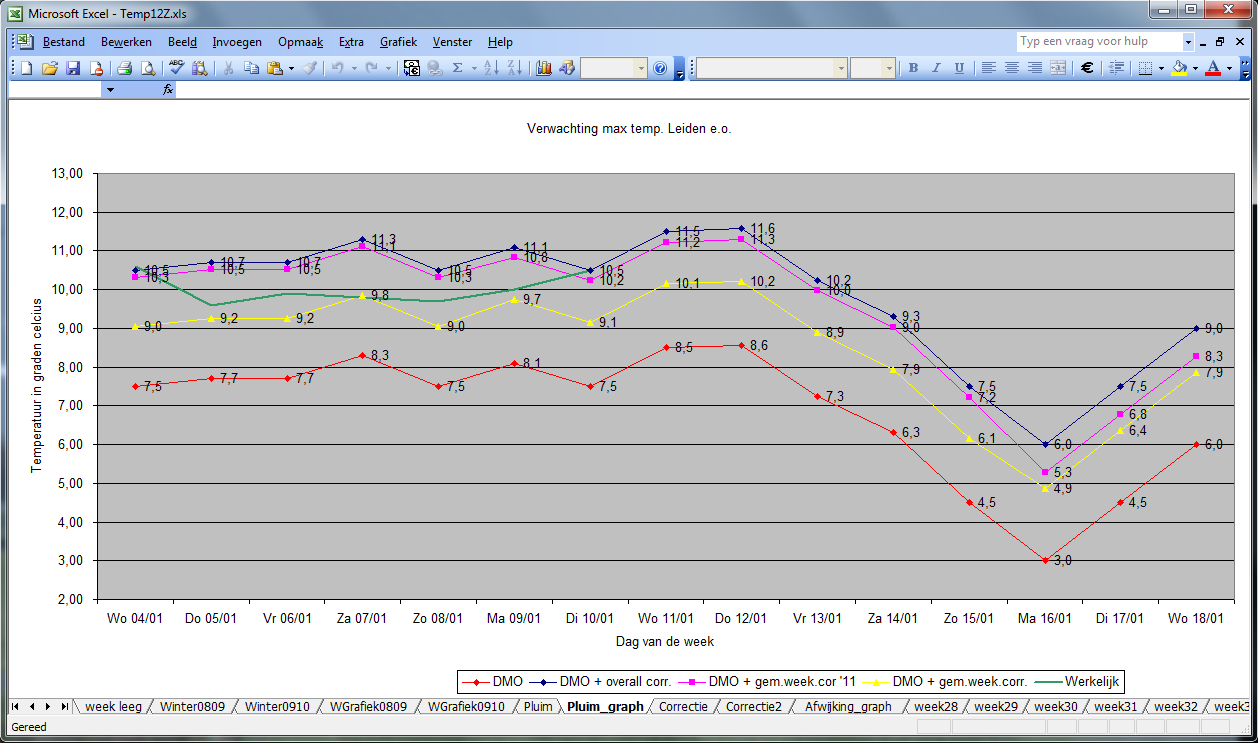Click Merge and Center icon
The height and width of the screenshot is (743, 1258).
click(x=1058, y=68)
